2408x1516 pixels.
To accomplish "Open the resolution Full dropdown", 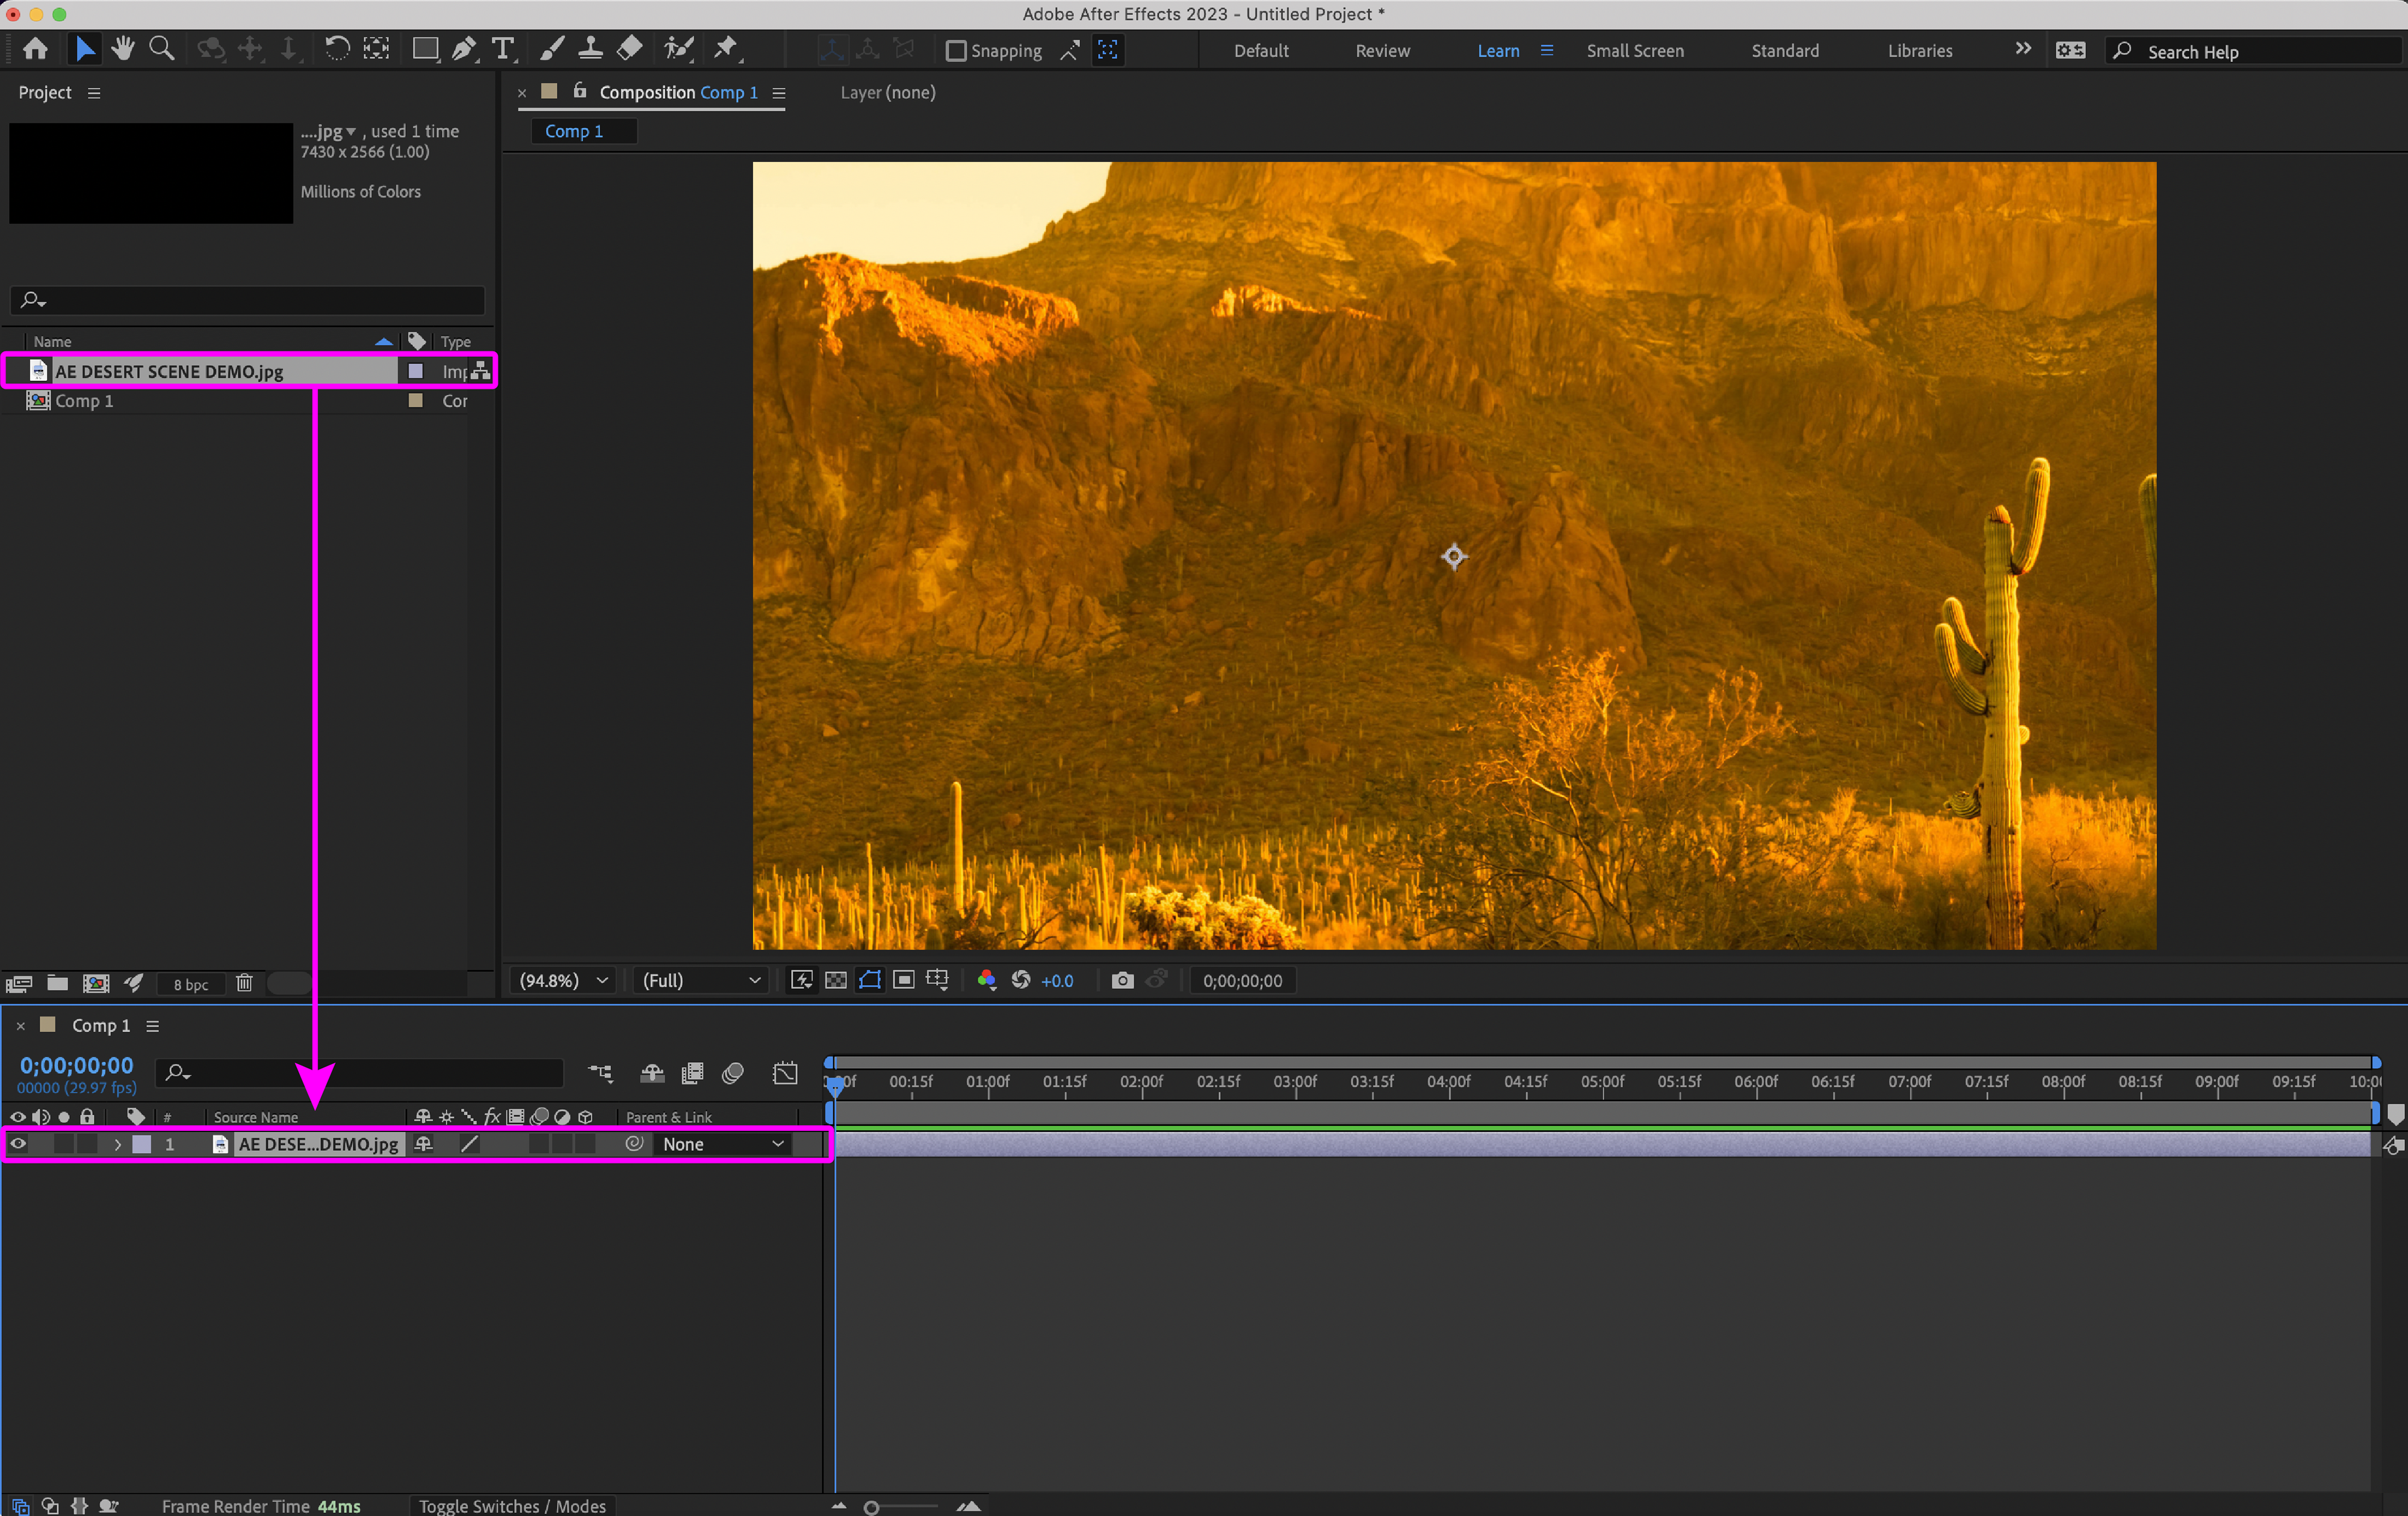I will point(700,980).
